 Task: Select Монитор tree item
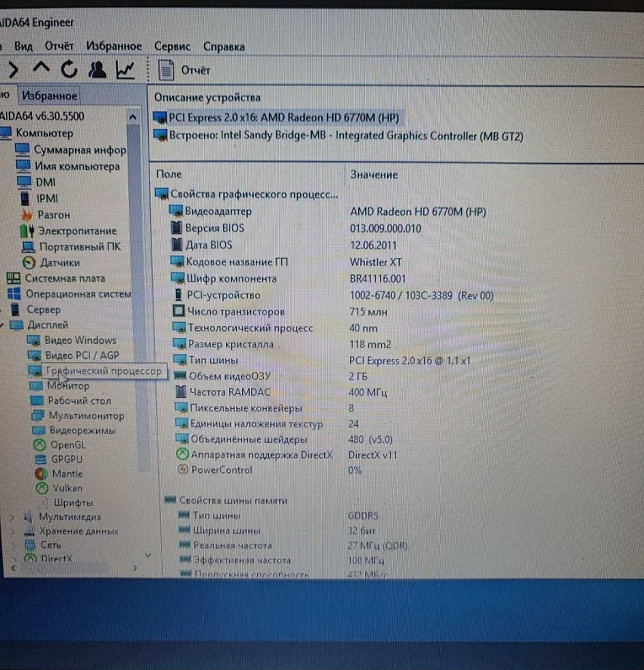pos(68,386)
